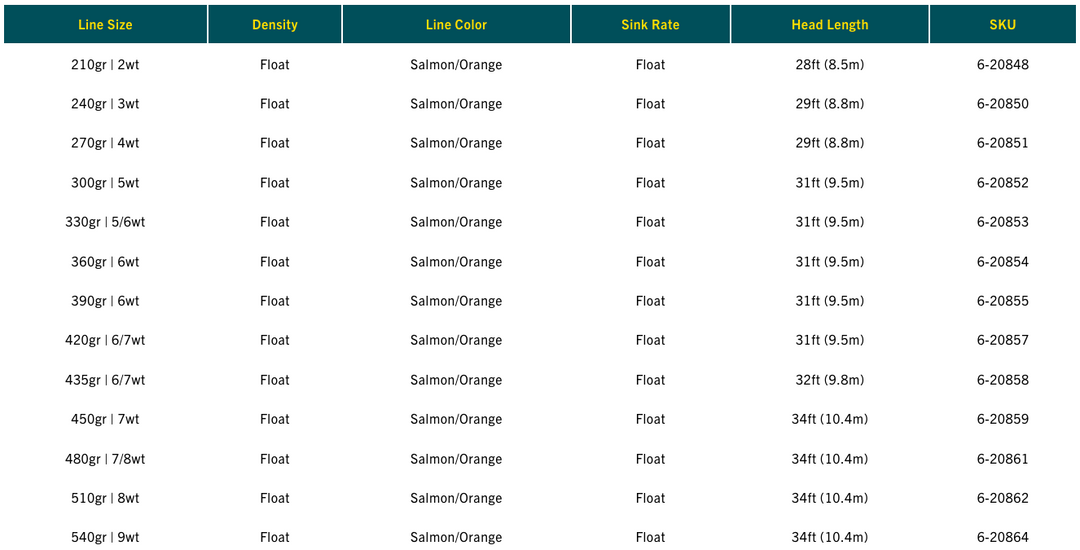Click the 330gr | 5/6wt line size
This screenshot has width=1080, height=550.
(105, 222)
